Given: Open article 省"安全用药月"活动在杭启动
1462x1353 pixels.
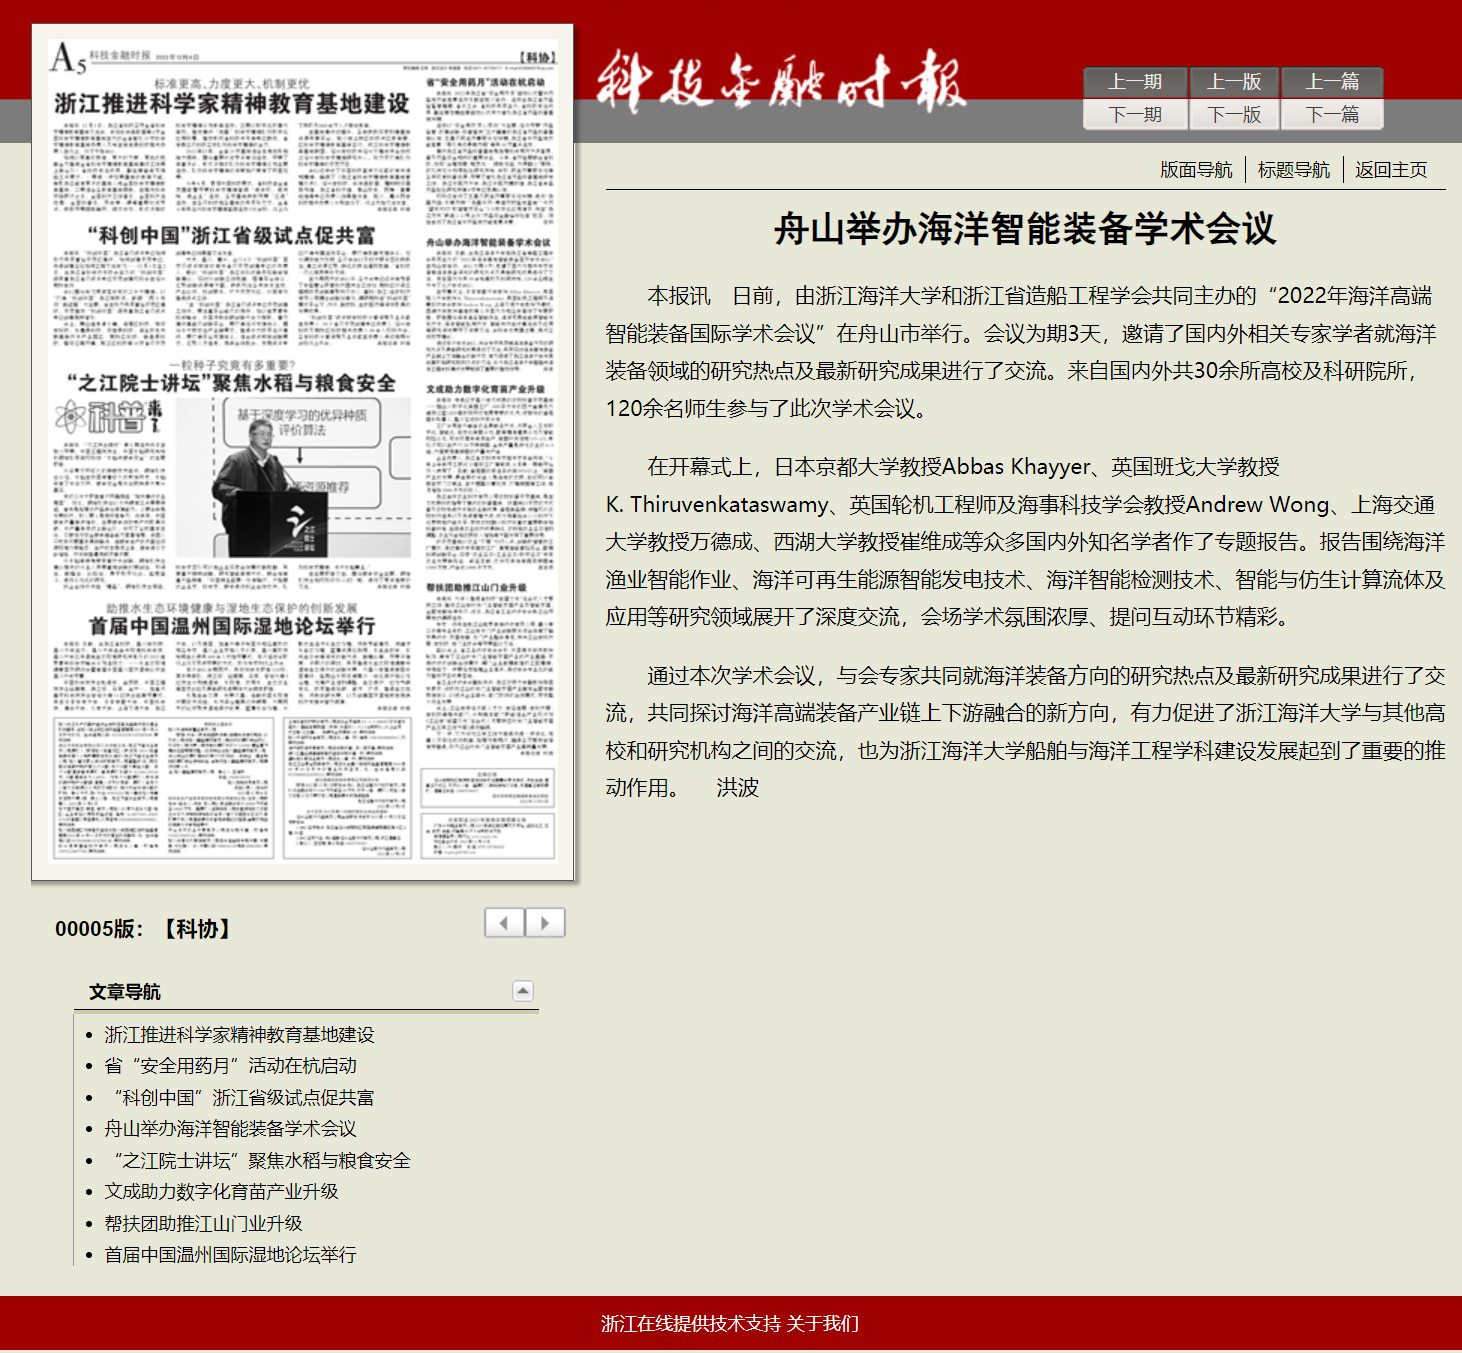Looking at the screenshot, I should click(x=230, y=1066).
